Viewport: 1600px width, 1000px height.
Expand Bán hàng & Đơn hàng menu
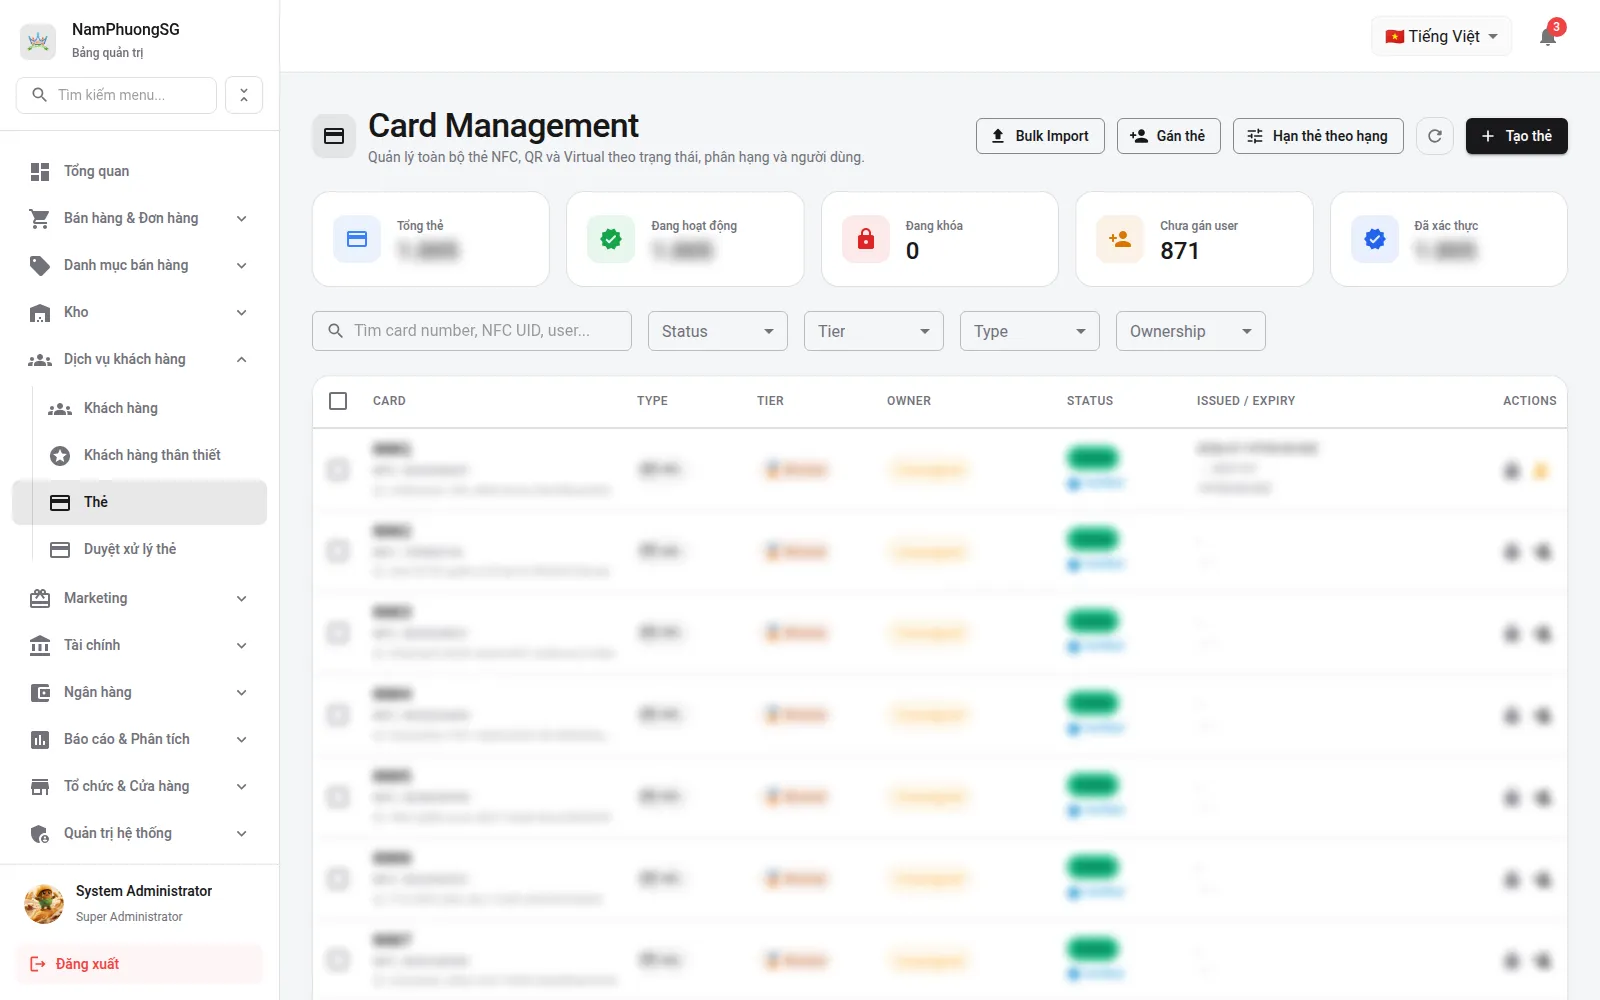140,218
